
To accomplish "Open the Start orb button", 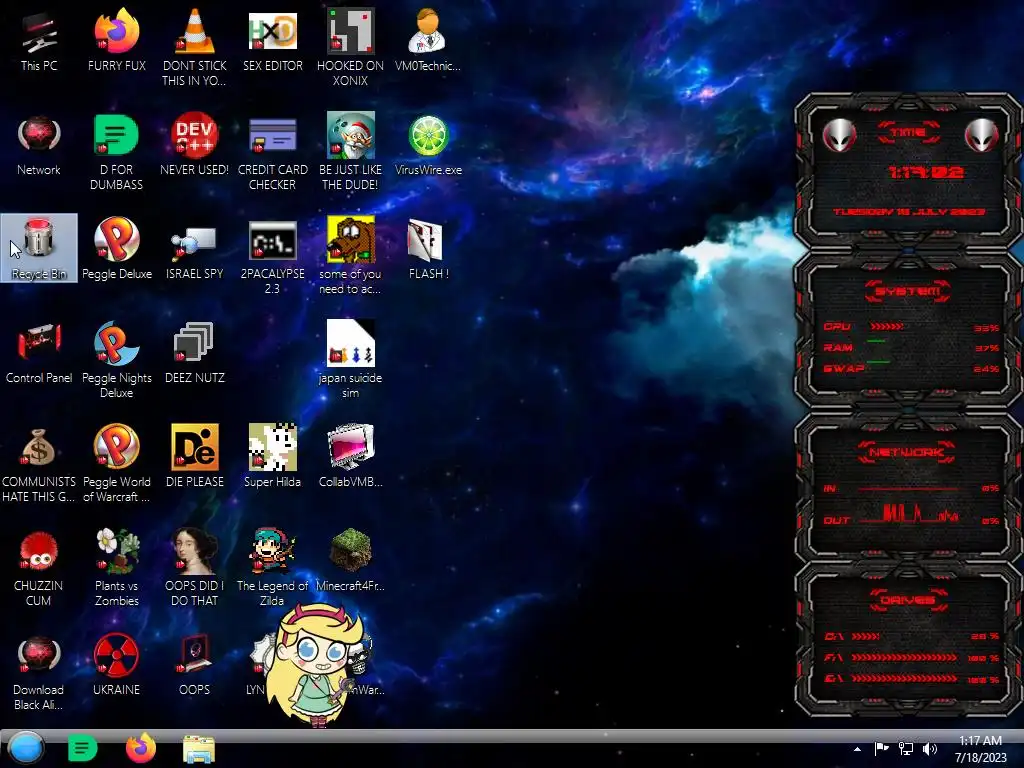I will [26, 748].
